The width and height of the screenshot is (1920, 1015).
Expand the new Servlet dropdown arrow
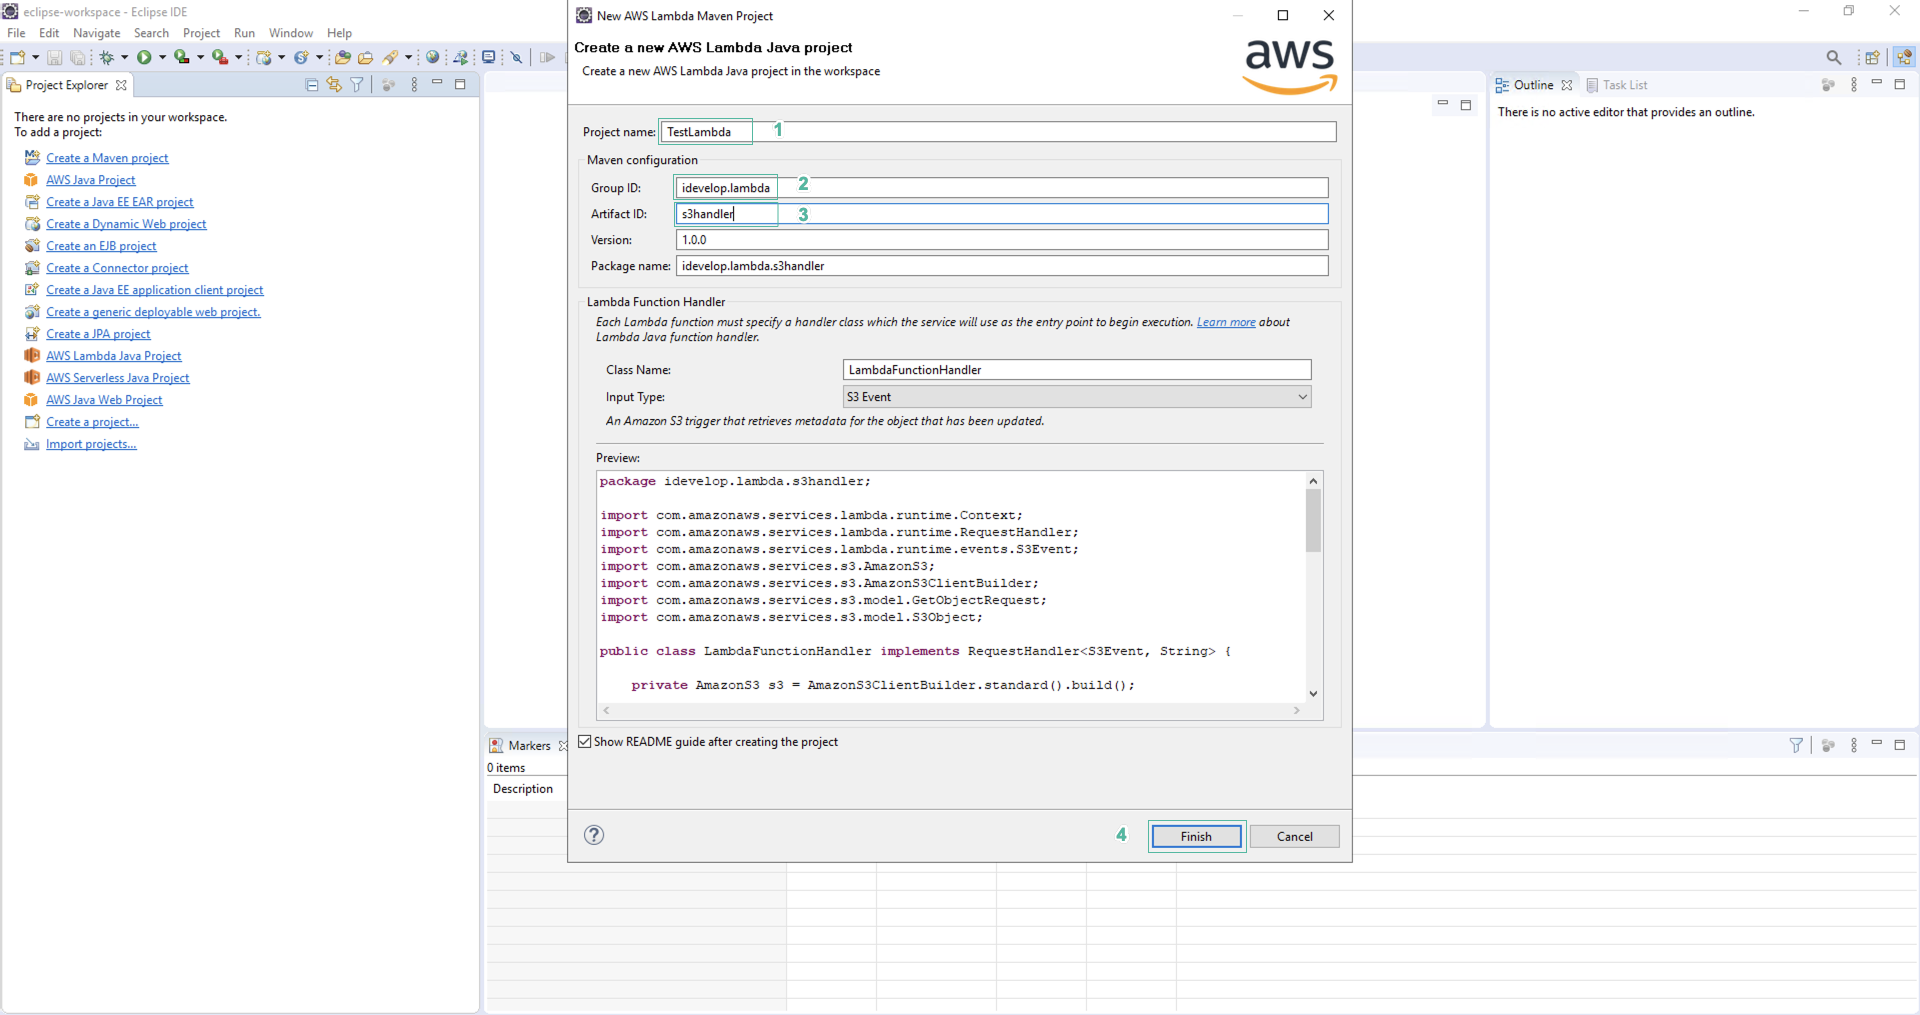(x=319, y=58)
